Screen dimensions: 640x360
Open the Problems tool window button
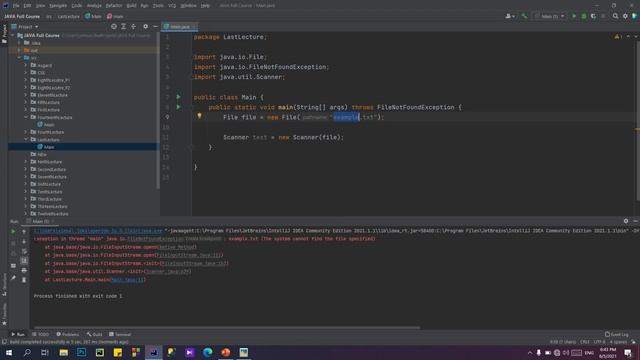68,334
